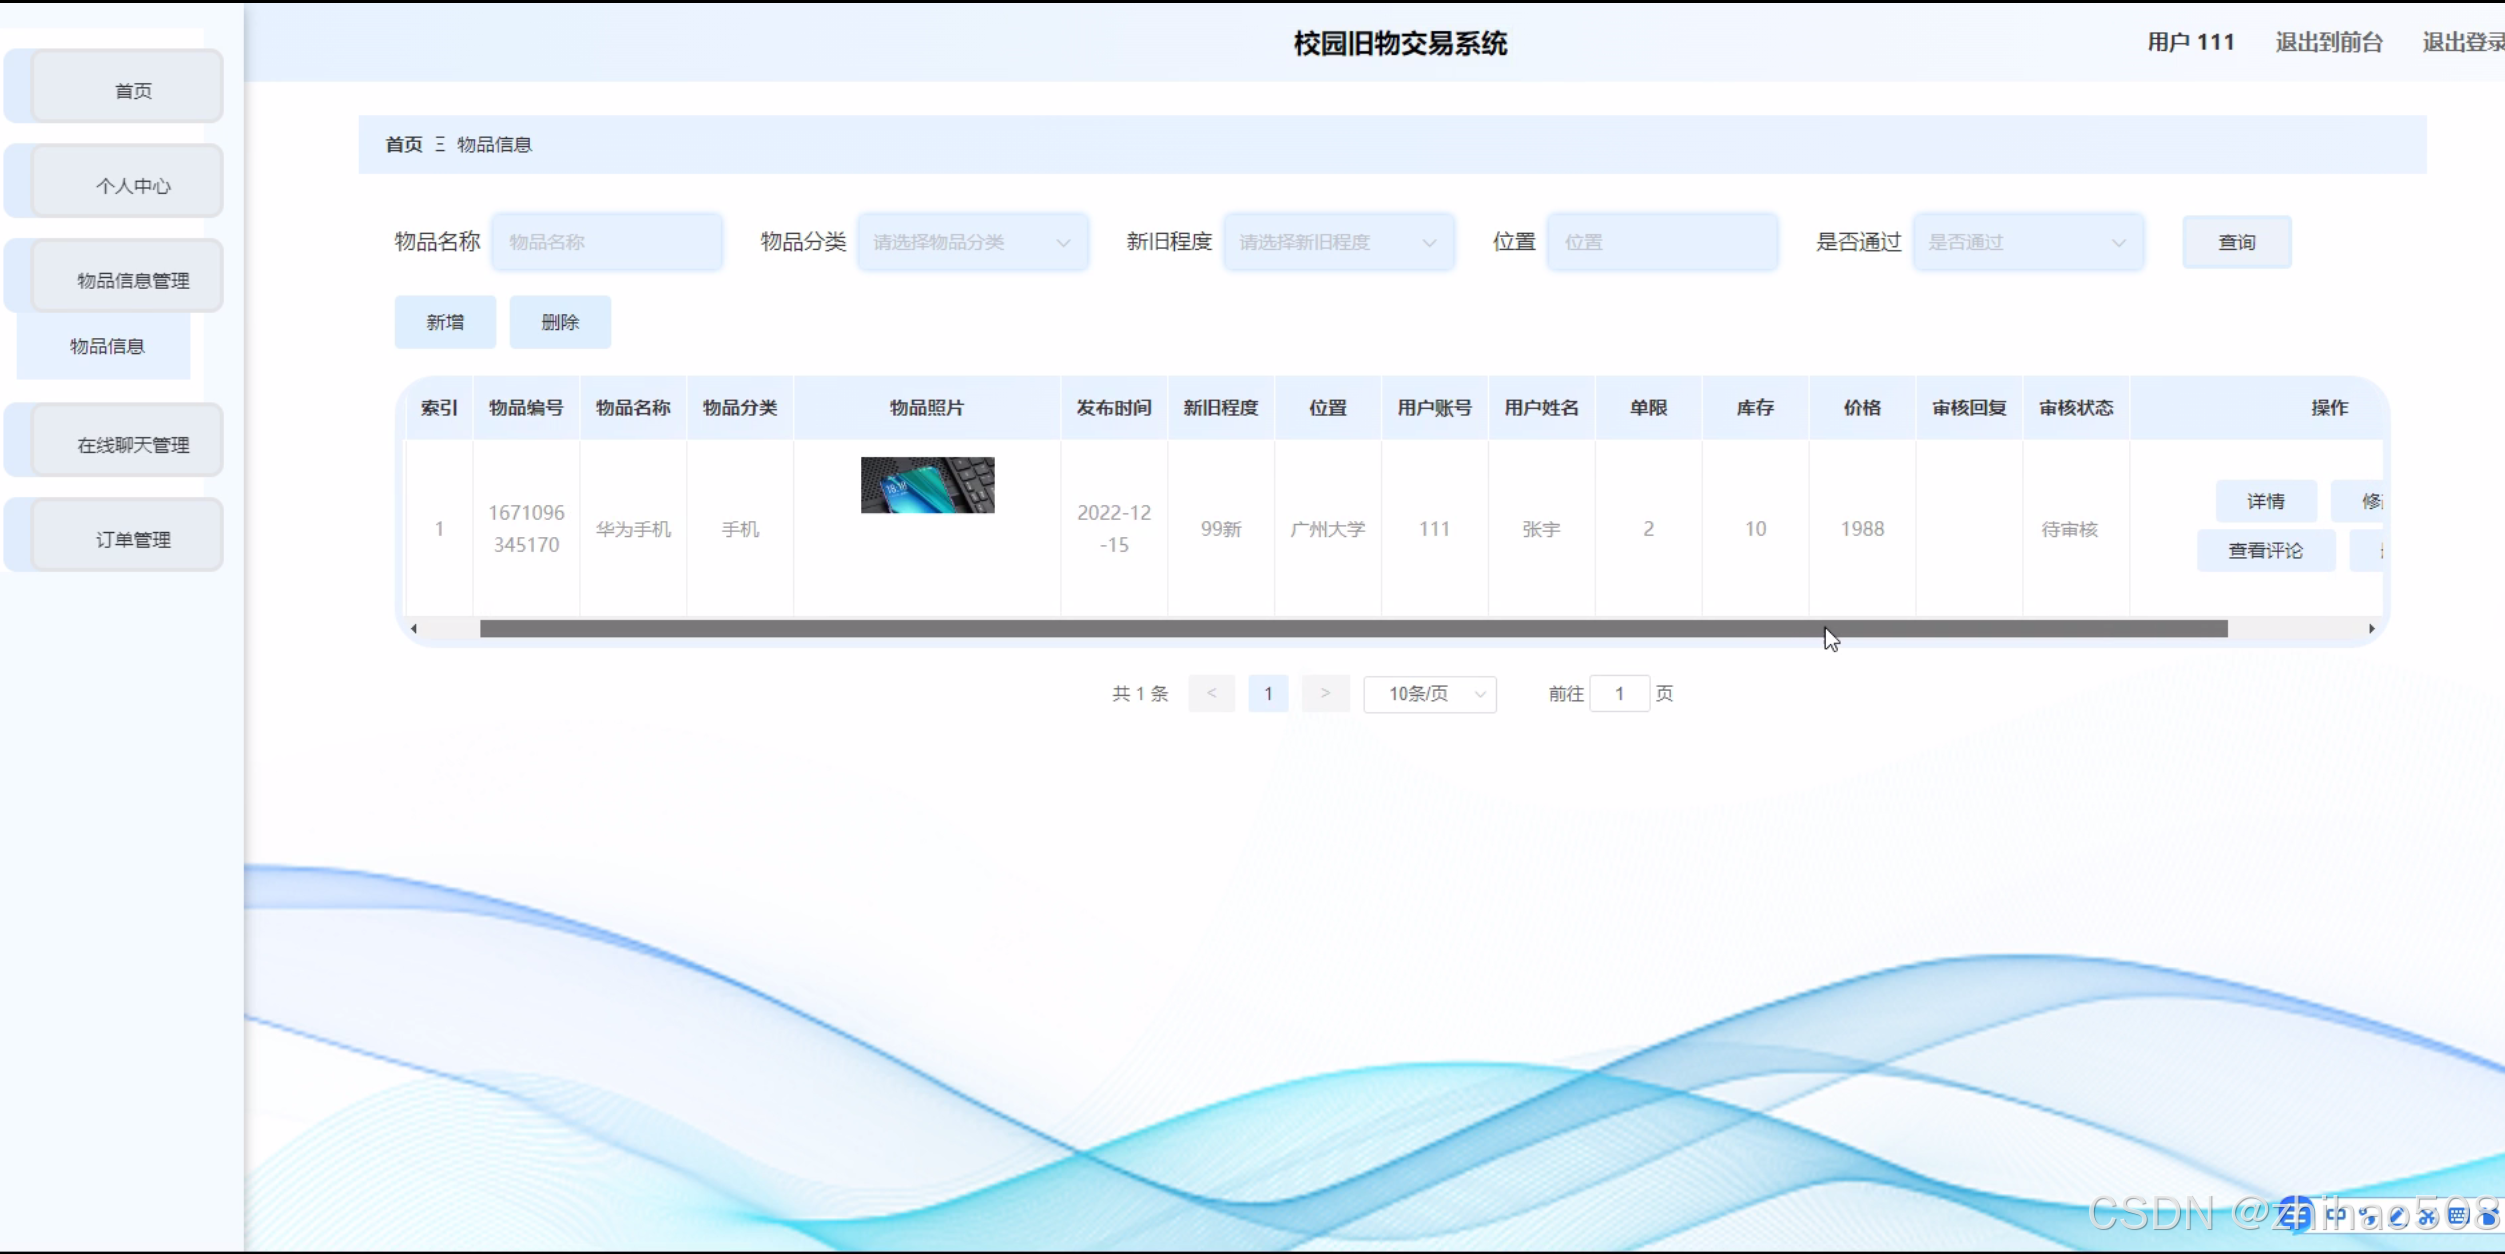
Task: Click the 新增 button
Action: (x=445, y=322)
